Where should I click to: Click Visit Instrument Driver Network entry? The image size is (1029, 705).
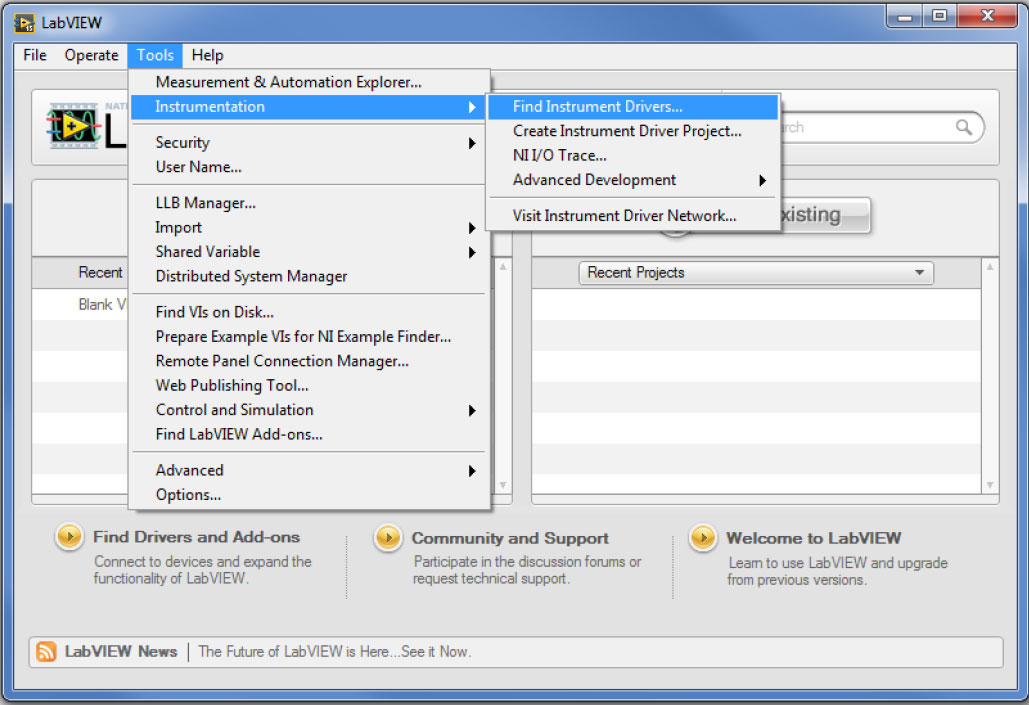[x=624, y=215]
